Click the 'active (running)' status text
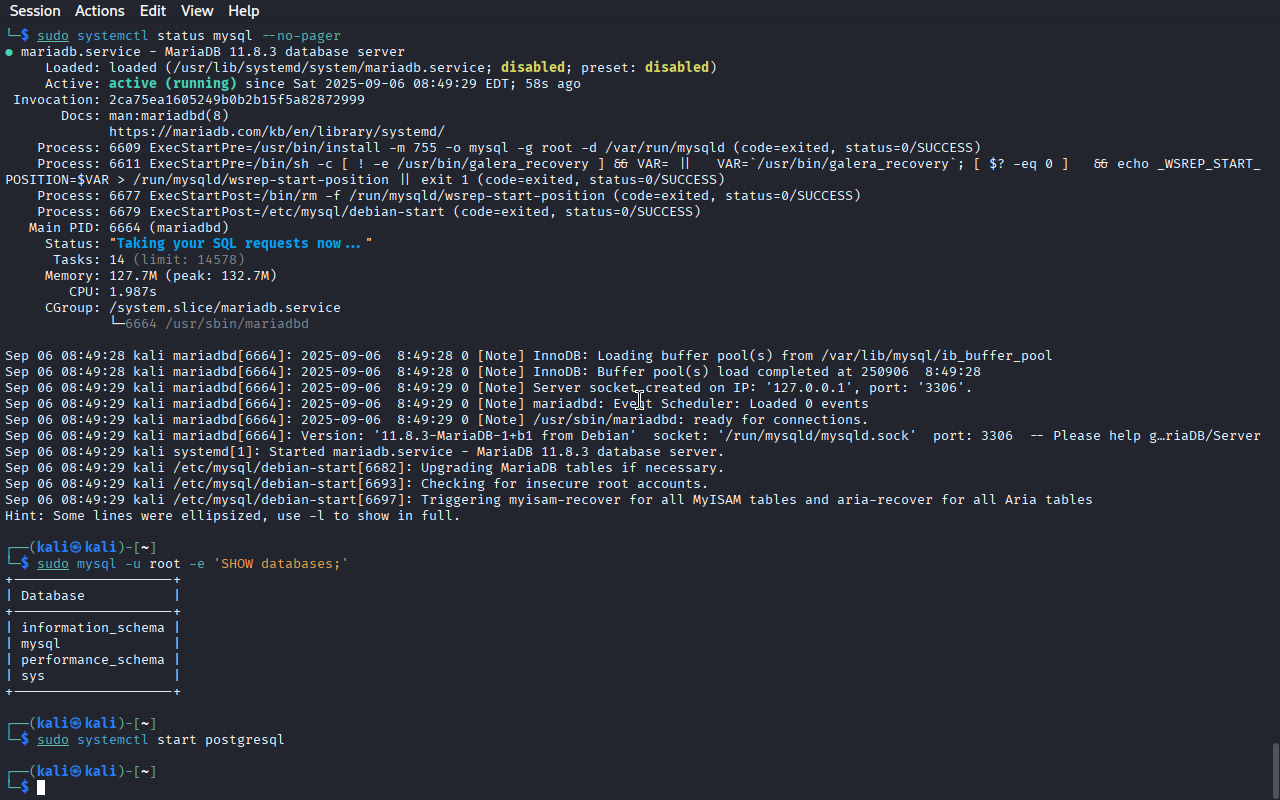 pos(173,84)
